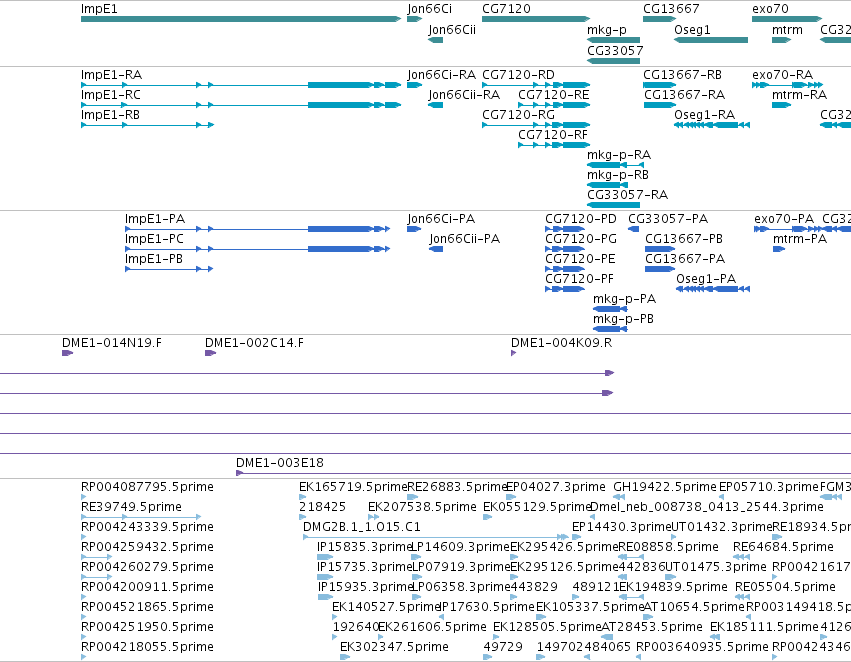
Task: Click transcript Jon66Ci-RA
Action: point(415,85)
